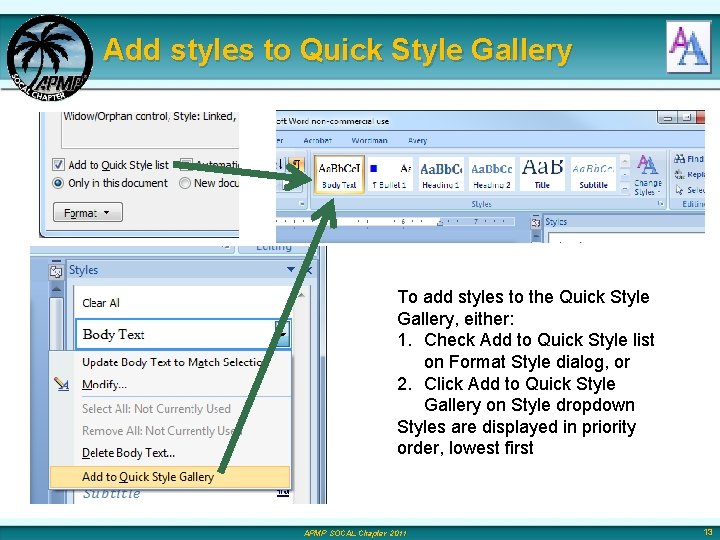
Task: Apply the Title quick style
Action: point(542,174)
